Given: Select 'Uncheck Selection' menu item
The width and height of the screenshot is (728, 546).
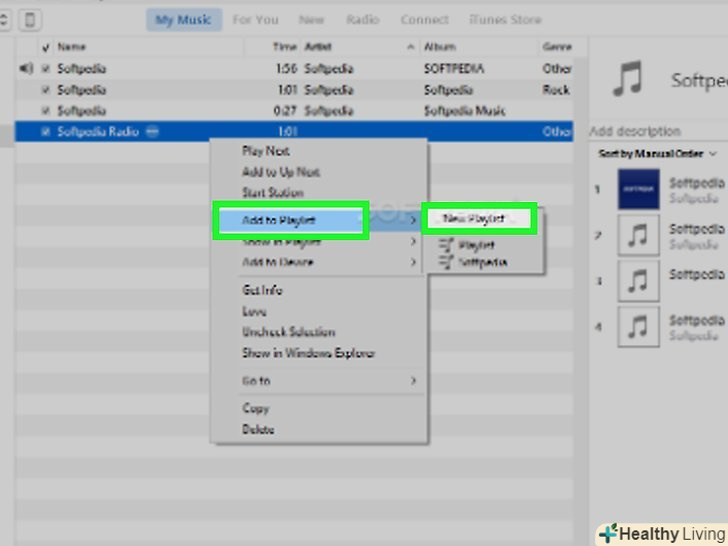Looking at the screenshot, I should pos(289,332).
